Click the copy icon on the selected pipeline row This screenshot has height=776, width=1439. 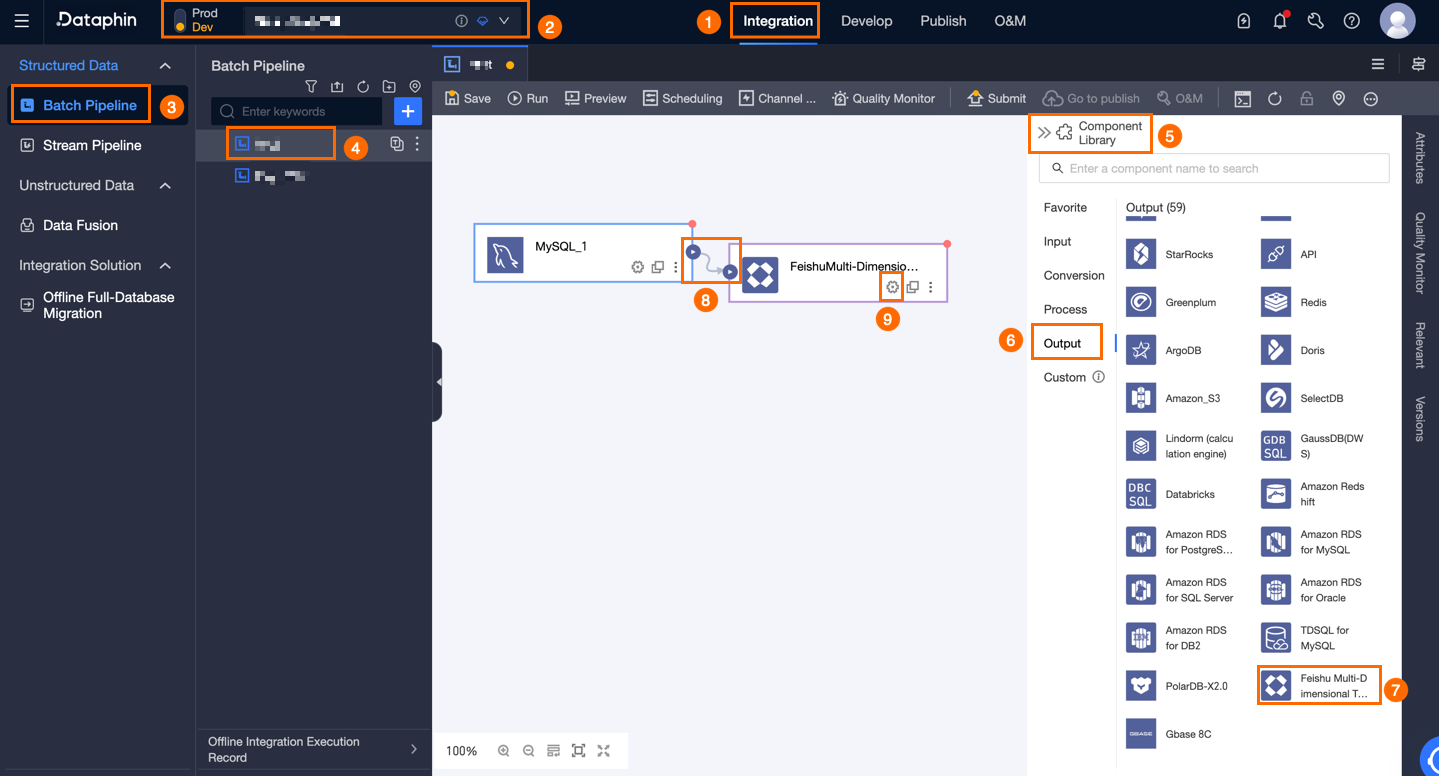point(397,144)
